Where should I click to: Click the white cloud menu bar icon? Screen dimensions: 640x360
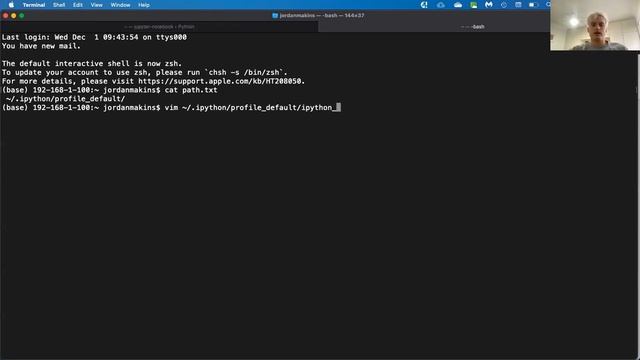458,5
